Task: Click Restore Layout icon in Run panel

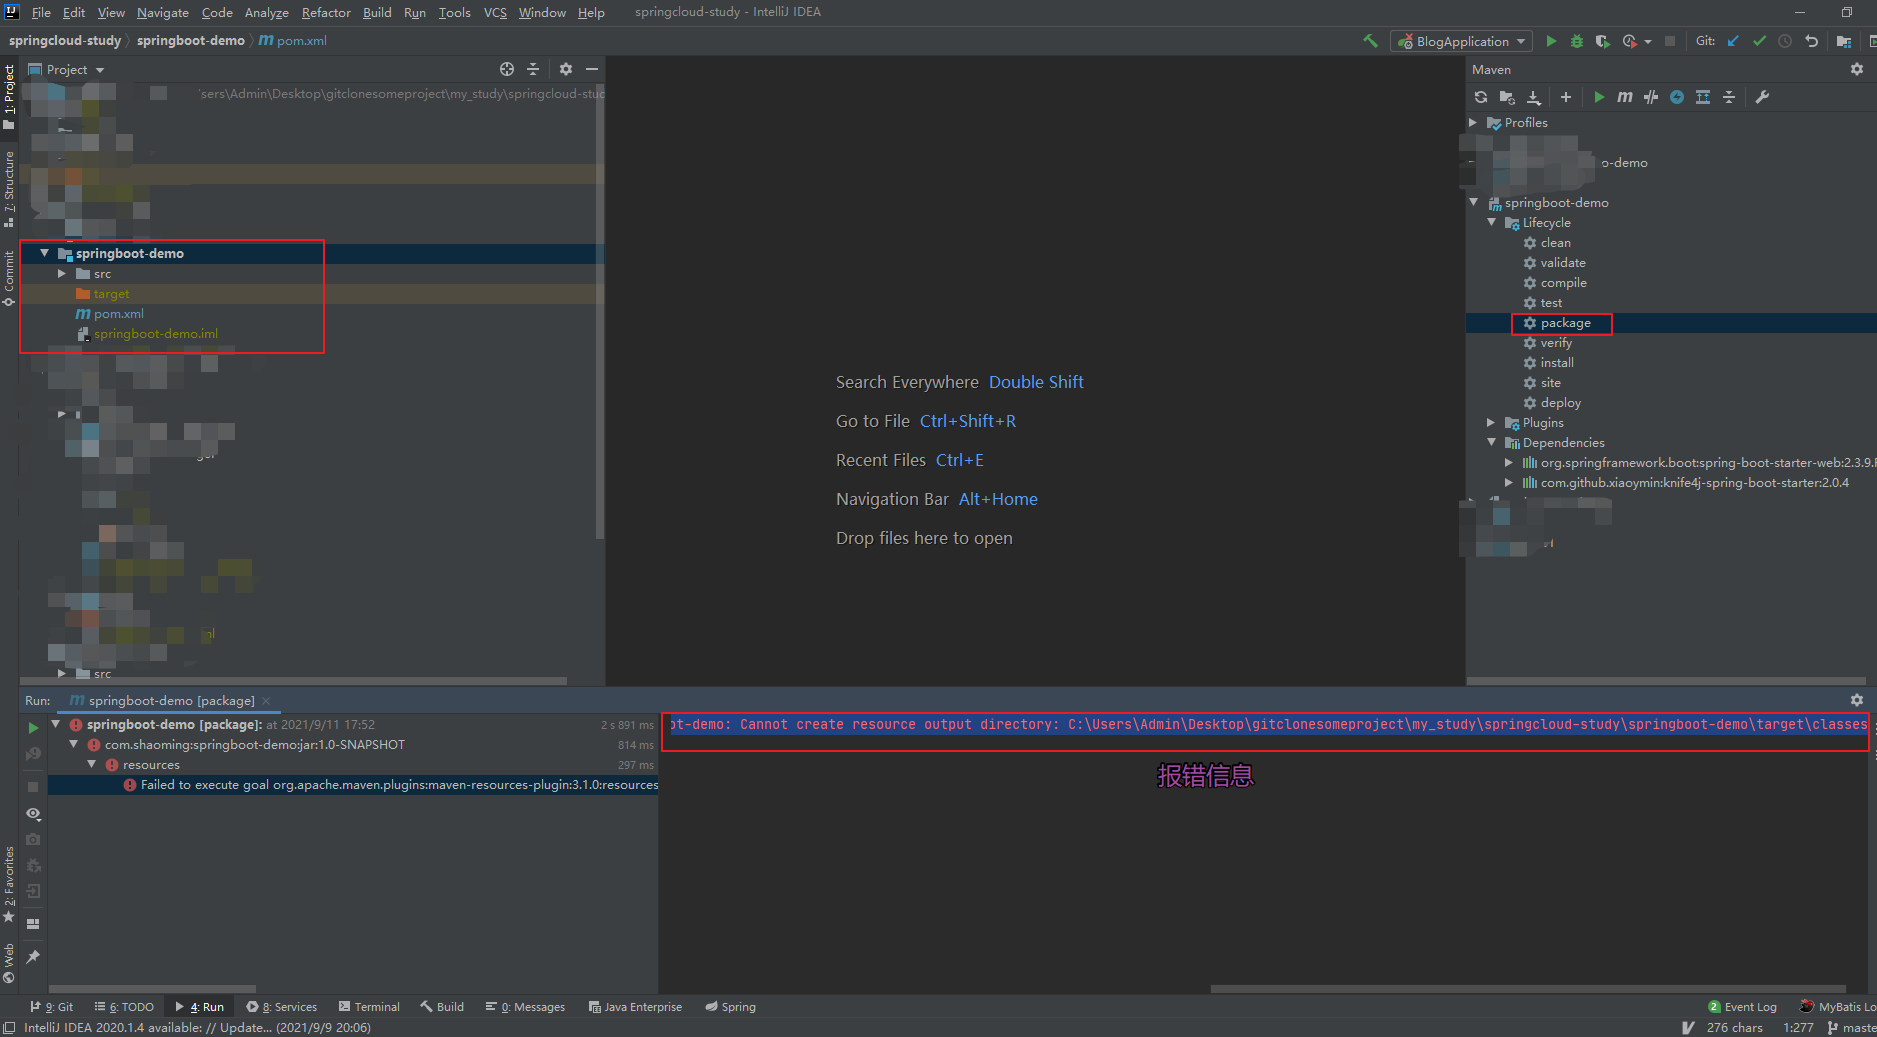Action: tap(33, 923)
